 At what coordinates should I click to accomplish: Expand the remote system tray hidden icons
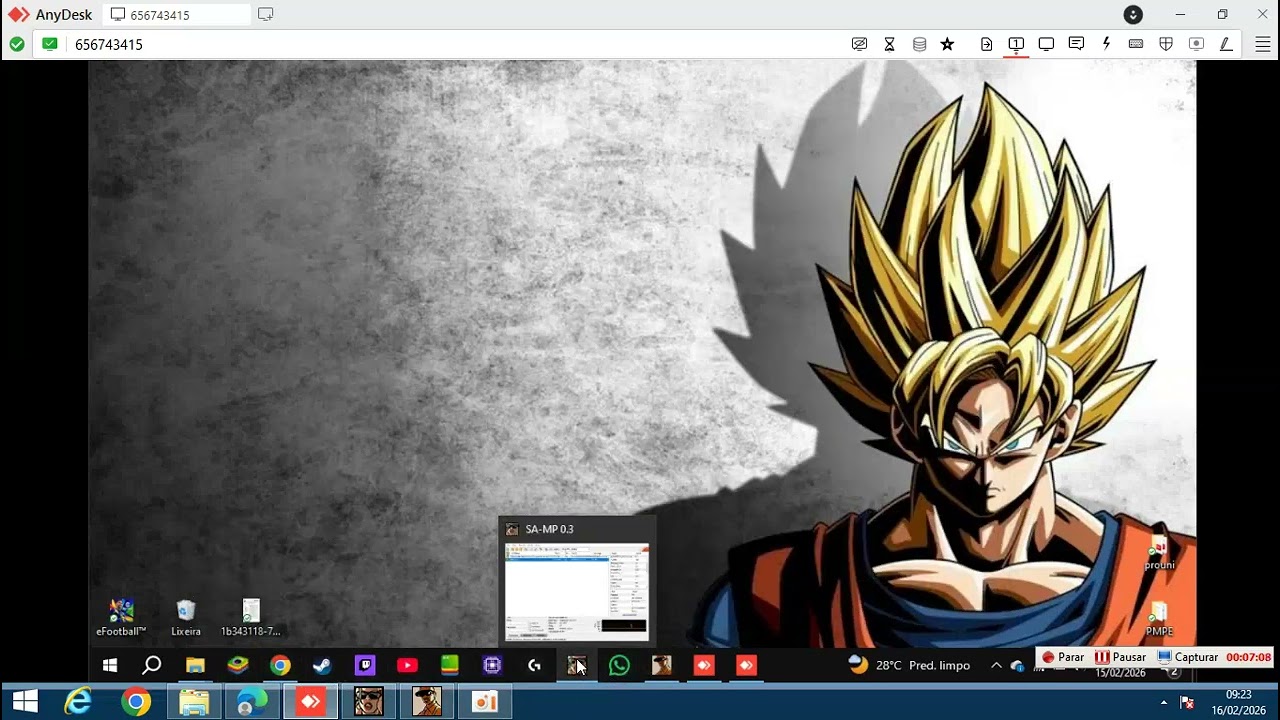tap(996, 665)
